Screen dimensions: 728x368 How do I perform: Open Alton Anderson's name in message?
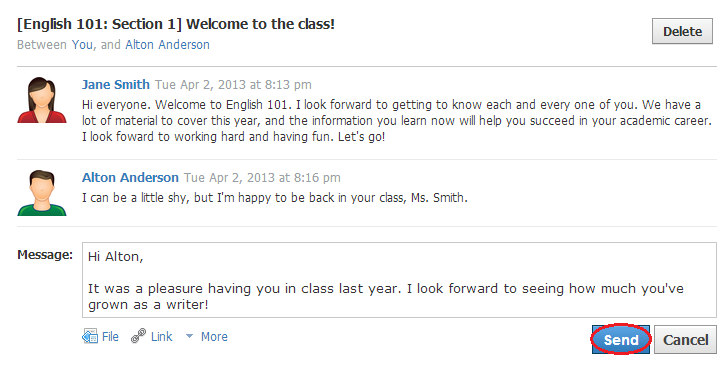(x=130, y=177)
